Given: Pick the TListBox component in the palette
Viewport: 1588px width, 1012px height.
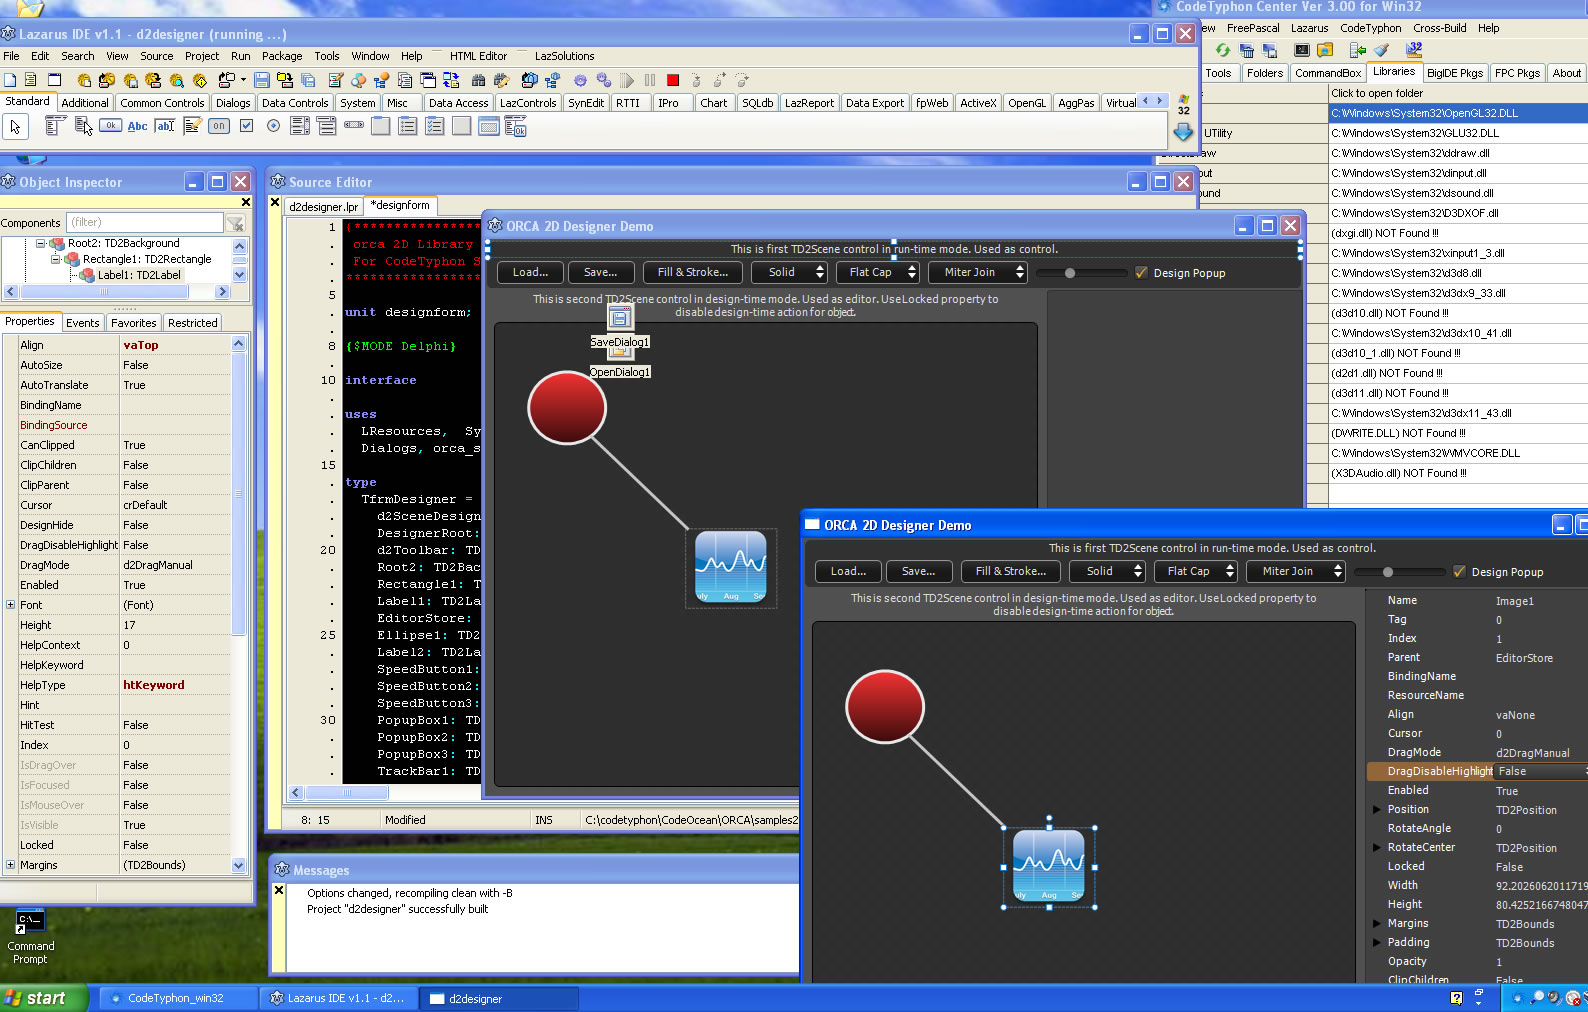Looking at the screenshot, I should [300, 126].
